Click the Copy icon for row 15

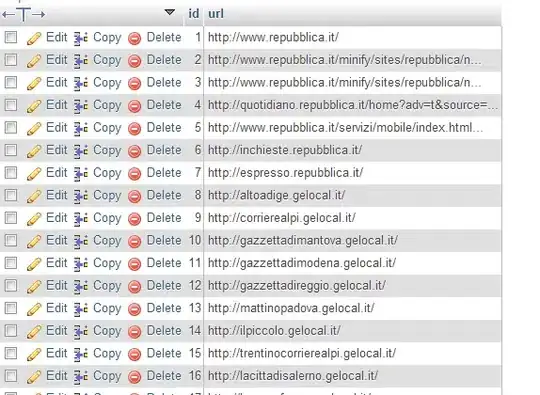[x=81, y=354]
